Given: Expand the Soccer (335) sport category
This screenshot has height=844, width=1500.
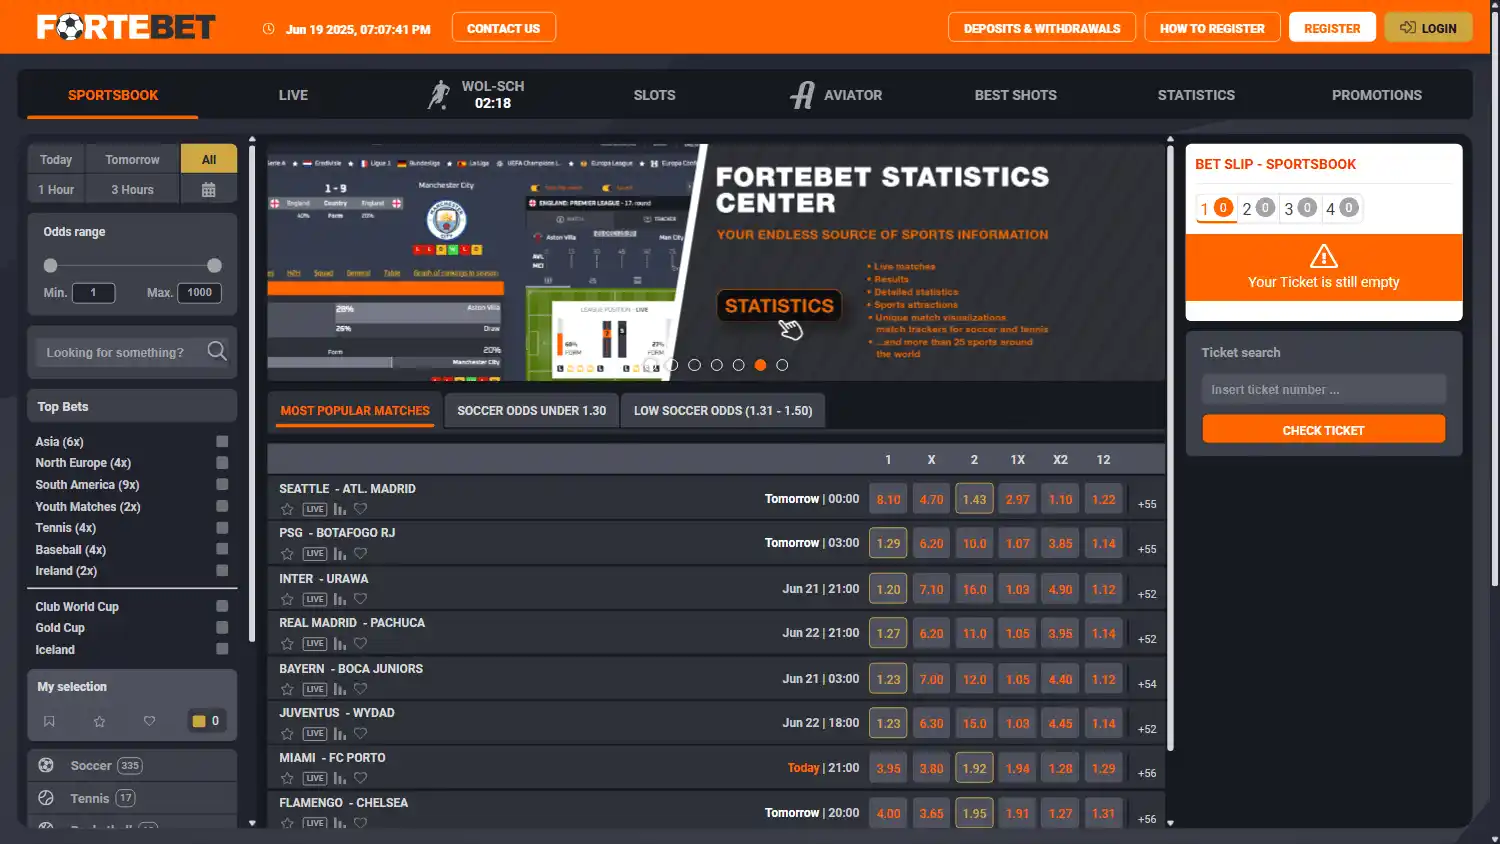Looking at the screenshot, I should [132, 765].
